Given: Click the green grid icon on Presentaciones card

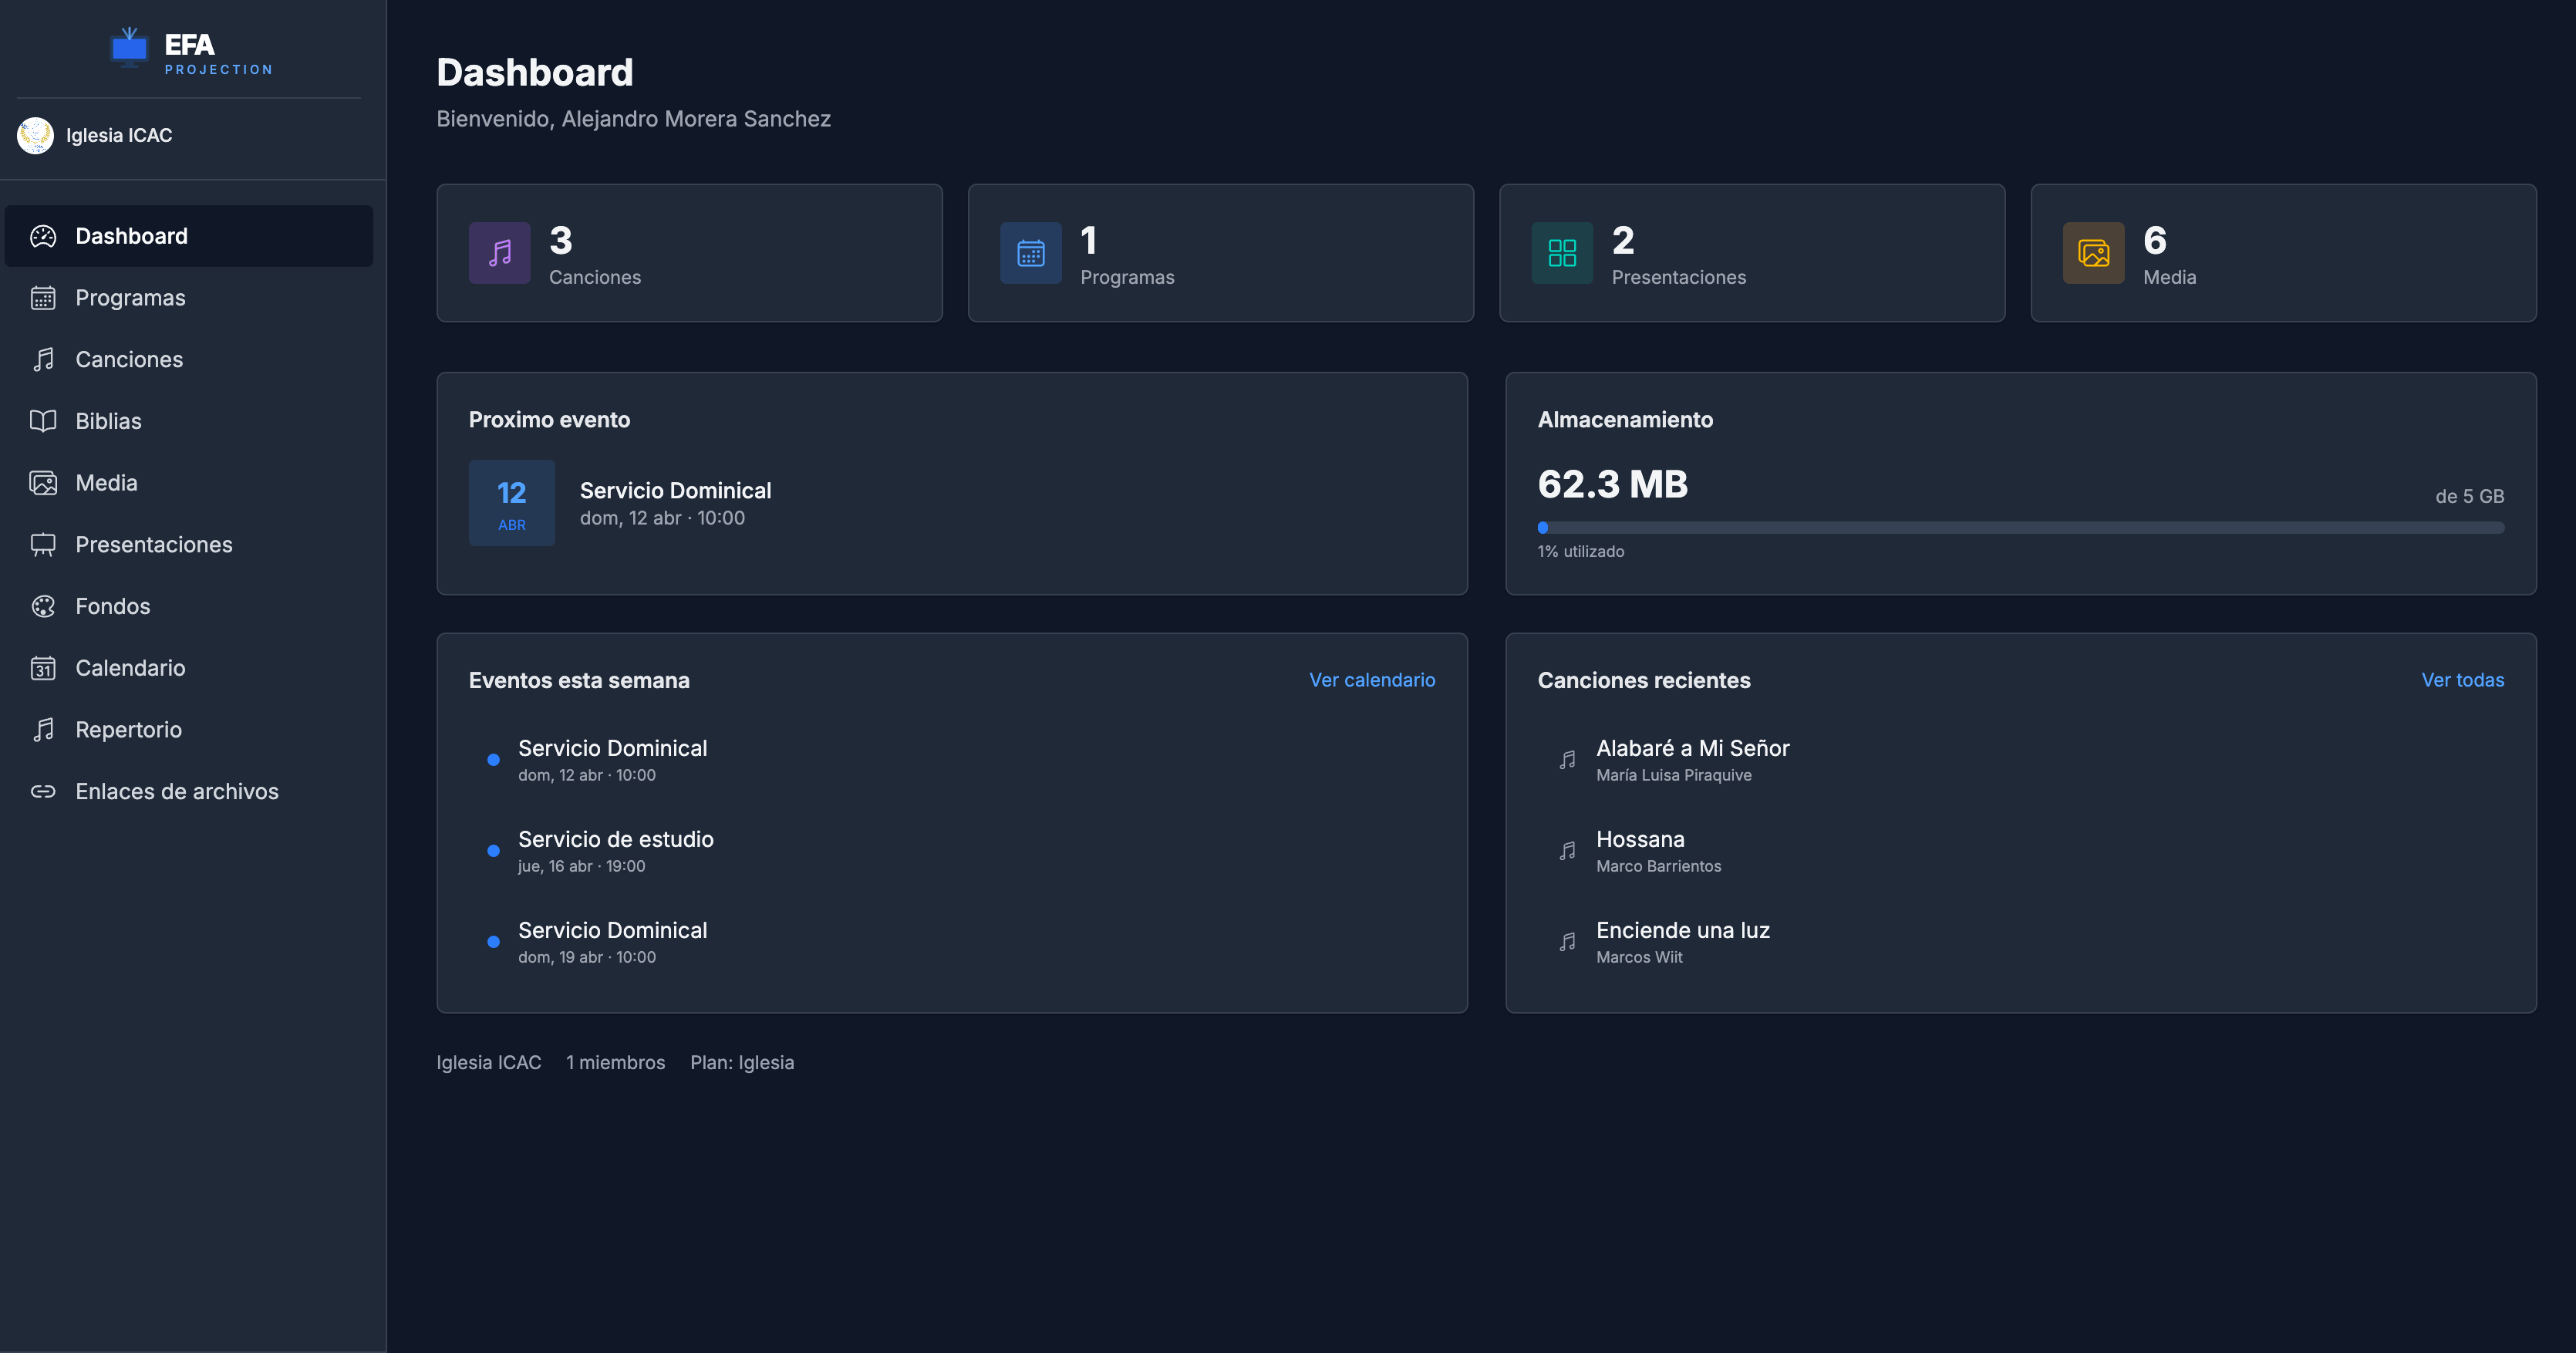Looking at the screenshot, I should (1561, 252).
